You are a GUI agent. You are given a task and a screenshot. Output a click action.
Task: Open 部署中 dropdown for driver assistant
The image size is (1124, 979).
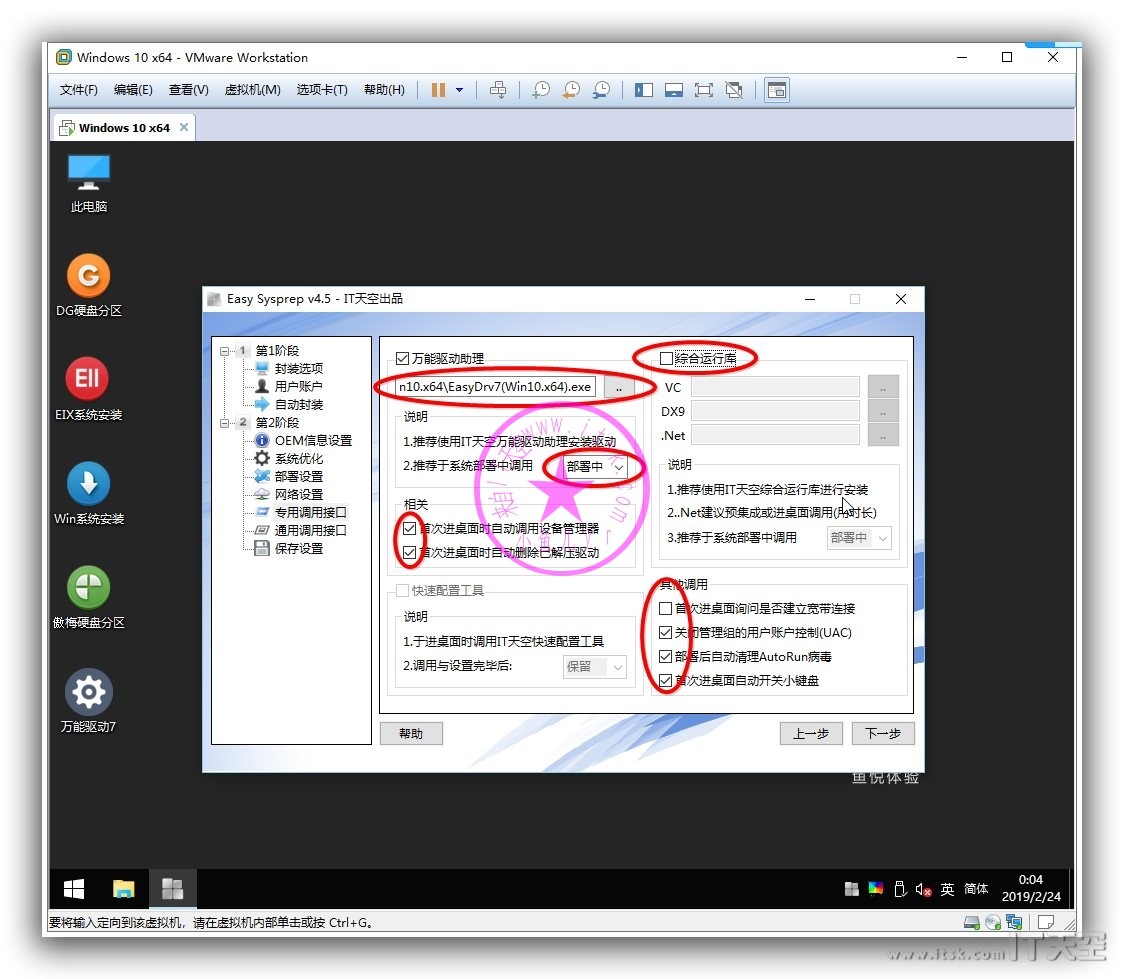595,467
